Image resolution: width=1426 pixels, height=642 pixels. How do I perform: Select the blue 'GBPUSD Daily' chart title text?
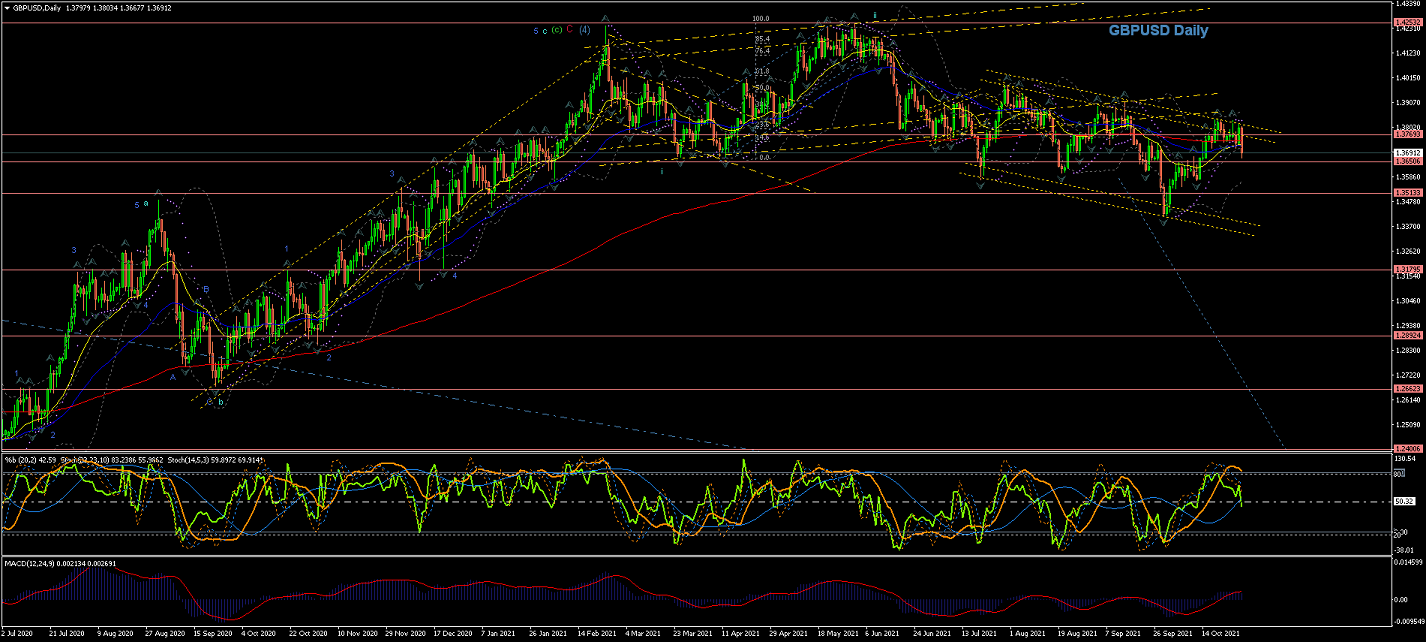(1157, 31)
